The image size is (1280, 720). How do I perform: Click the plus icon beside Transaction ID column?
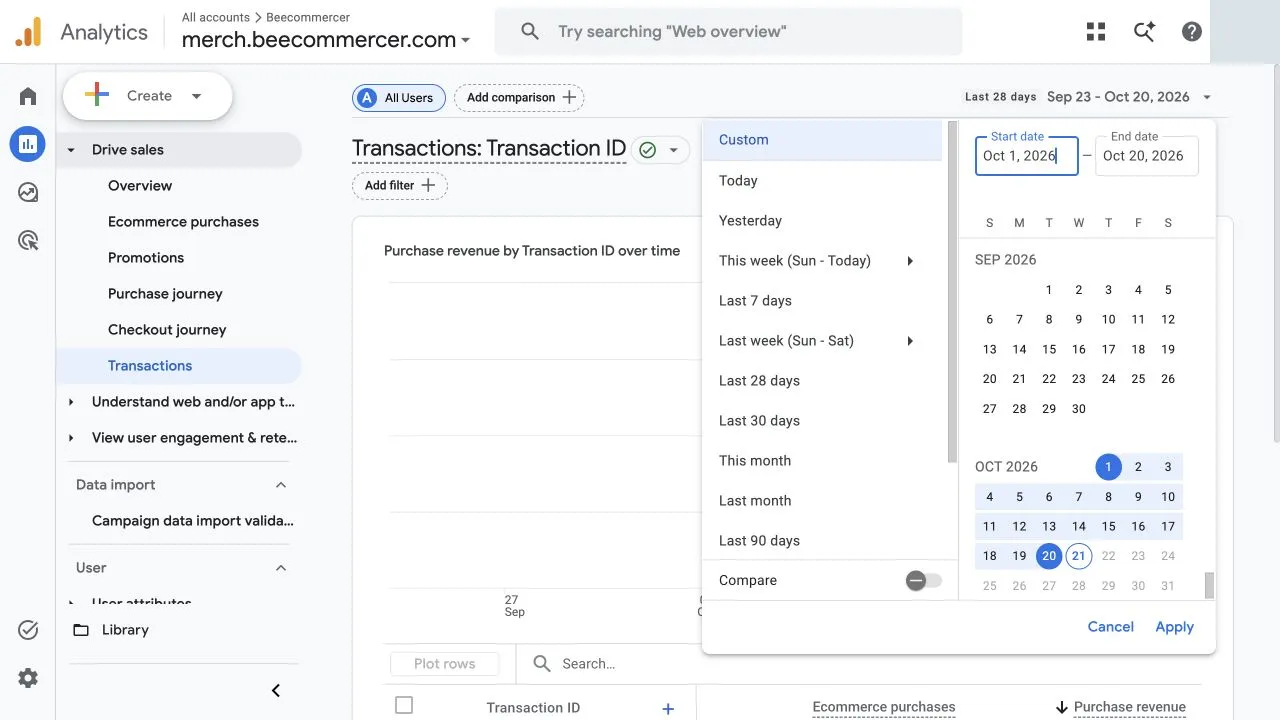point(668,708)
